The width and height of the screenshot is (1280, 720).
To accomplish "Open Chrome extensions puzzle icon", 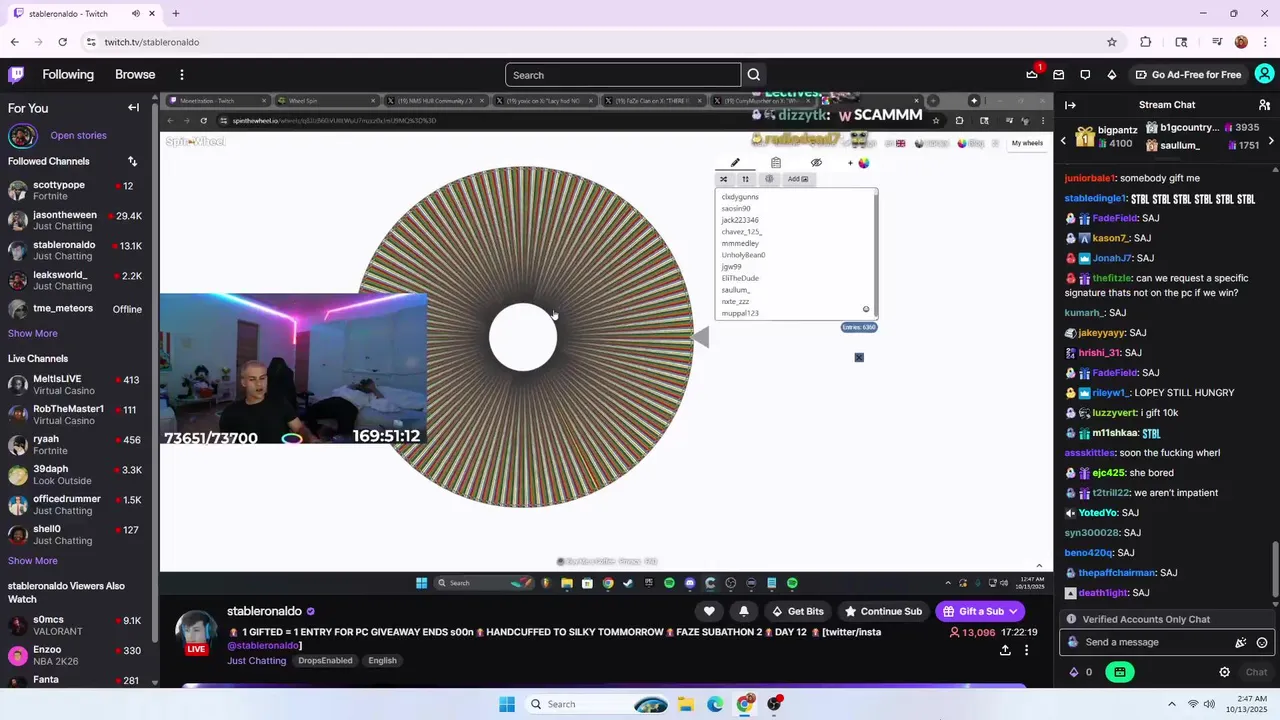I will [x=1146, y=42].
